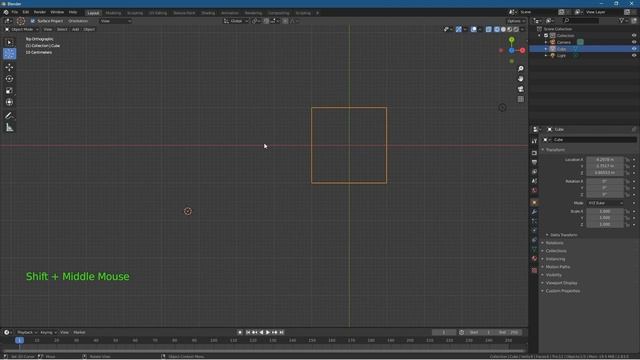Open the Global transform orientation dropdown

pos(236,21)
